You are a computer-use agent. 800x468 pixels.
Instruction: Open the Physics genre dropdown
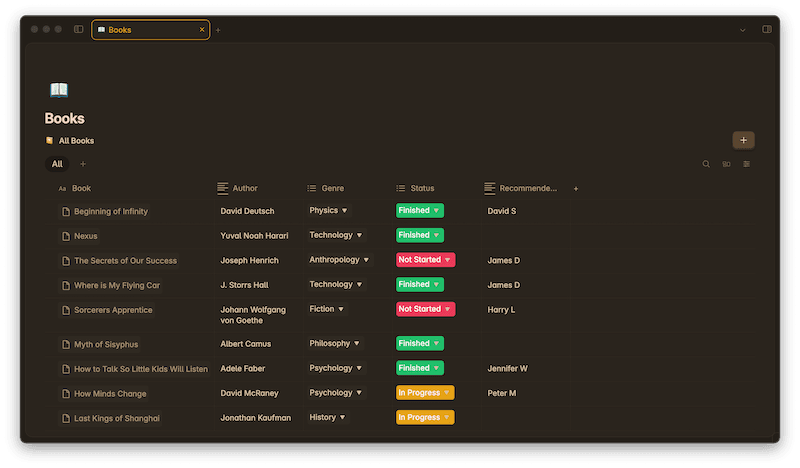point(329,211)
